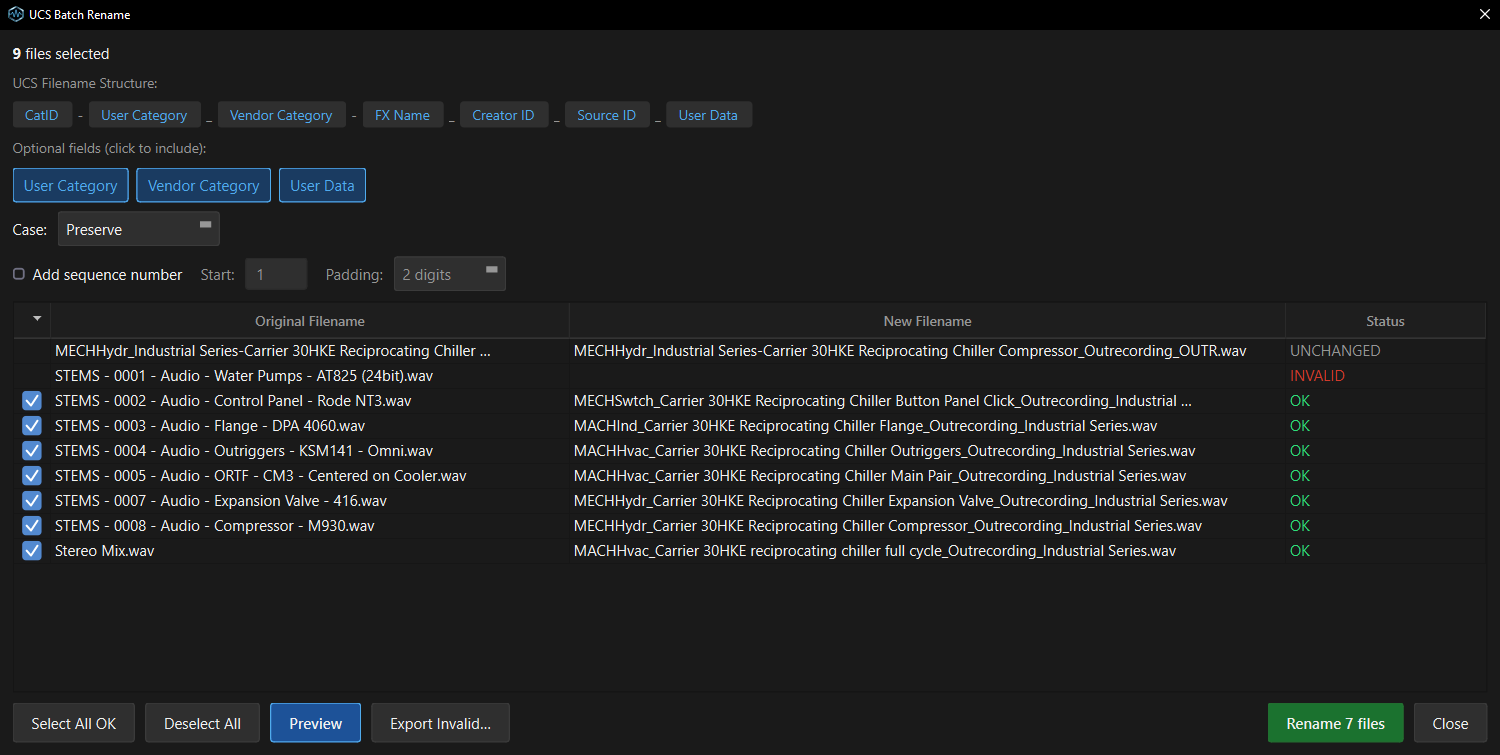Open the Case dropdown set to Preserve

pos(139,229)
